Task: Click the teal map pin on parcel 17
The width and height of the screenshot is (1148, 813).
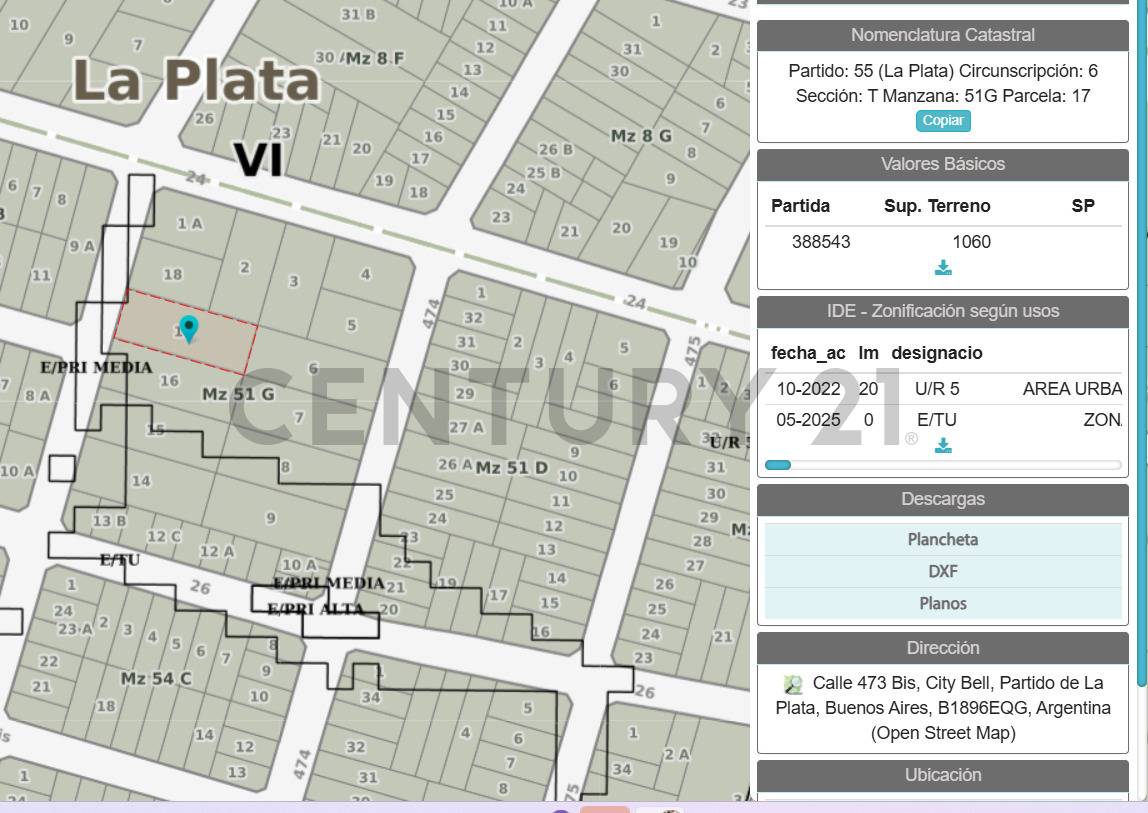Action: click(x=187, y=327)
